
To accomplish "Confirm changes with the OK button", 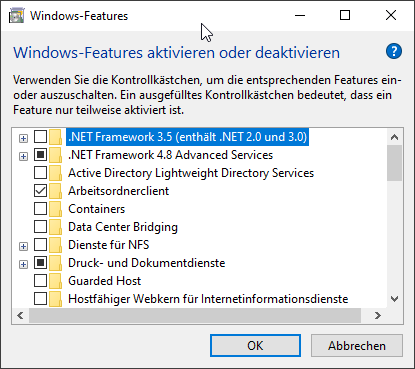I will pos(255,346).
